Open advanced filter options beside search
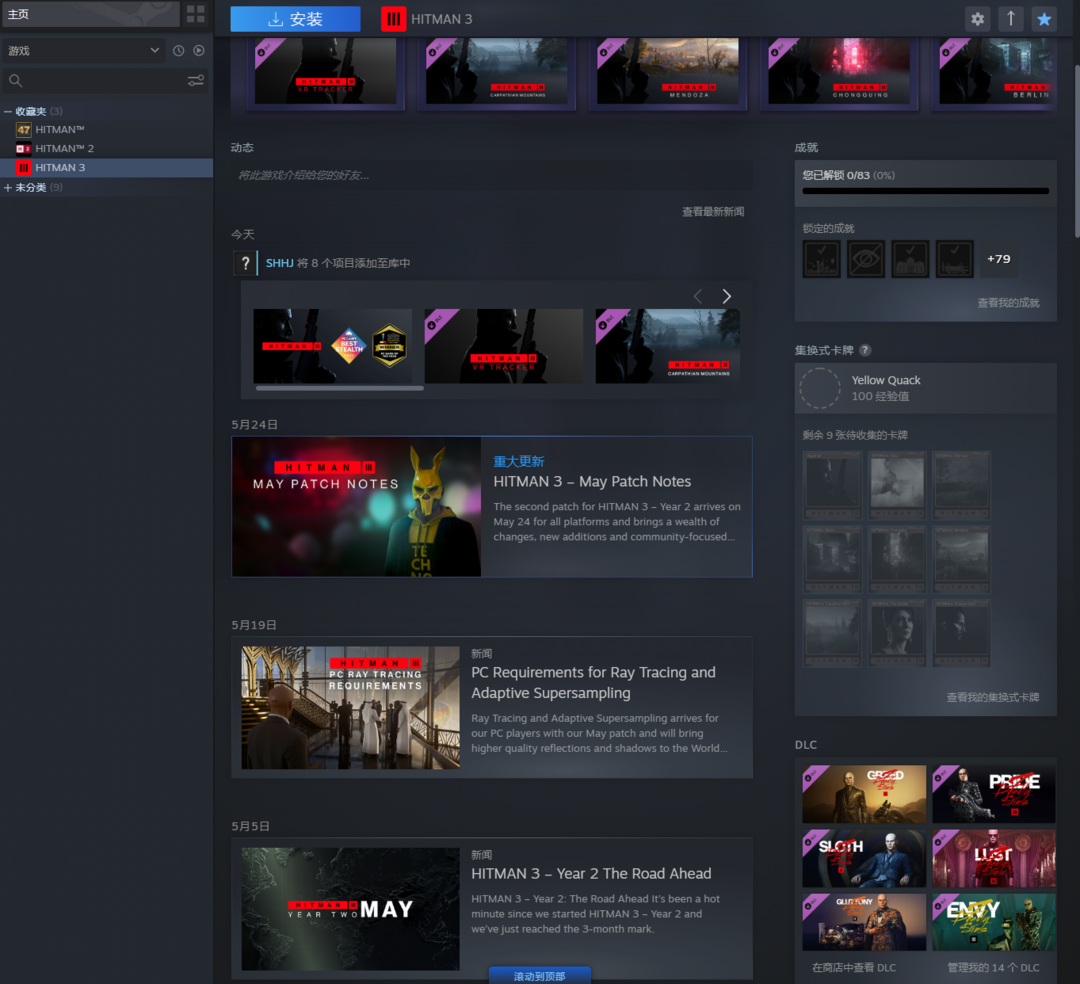The width and height of the screenshot is (1080, 984). coord(195,81)
